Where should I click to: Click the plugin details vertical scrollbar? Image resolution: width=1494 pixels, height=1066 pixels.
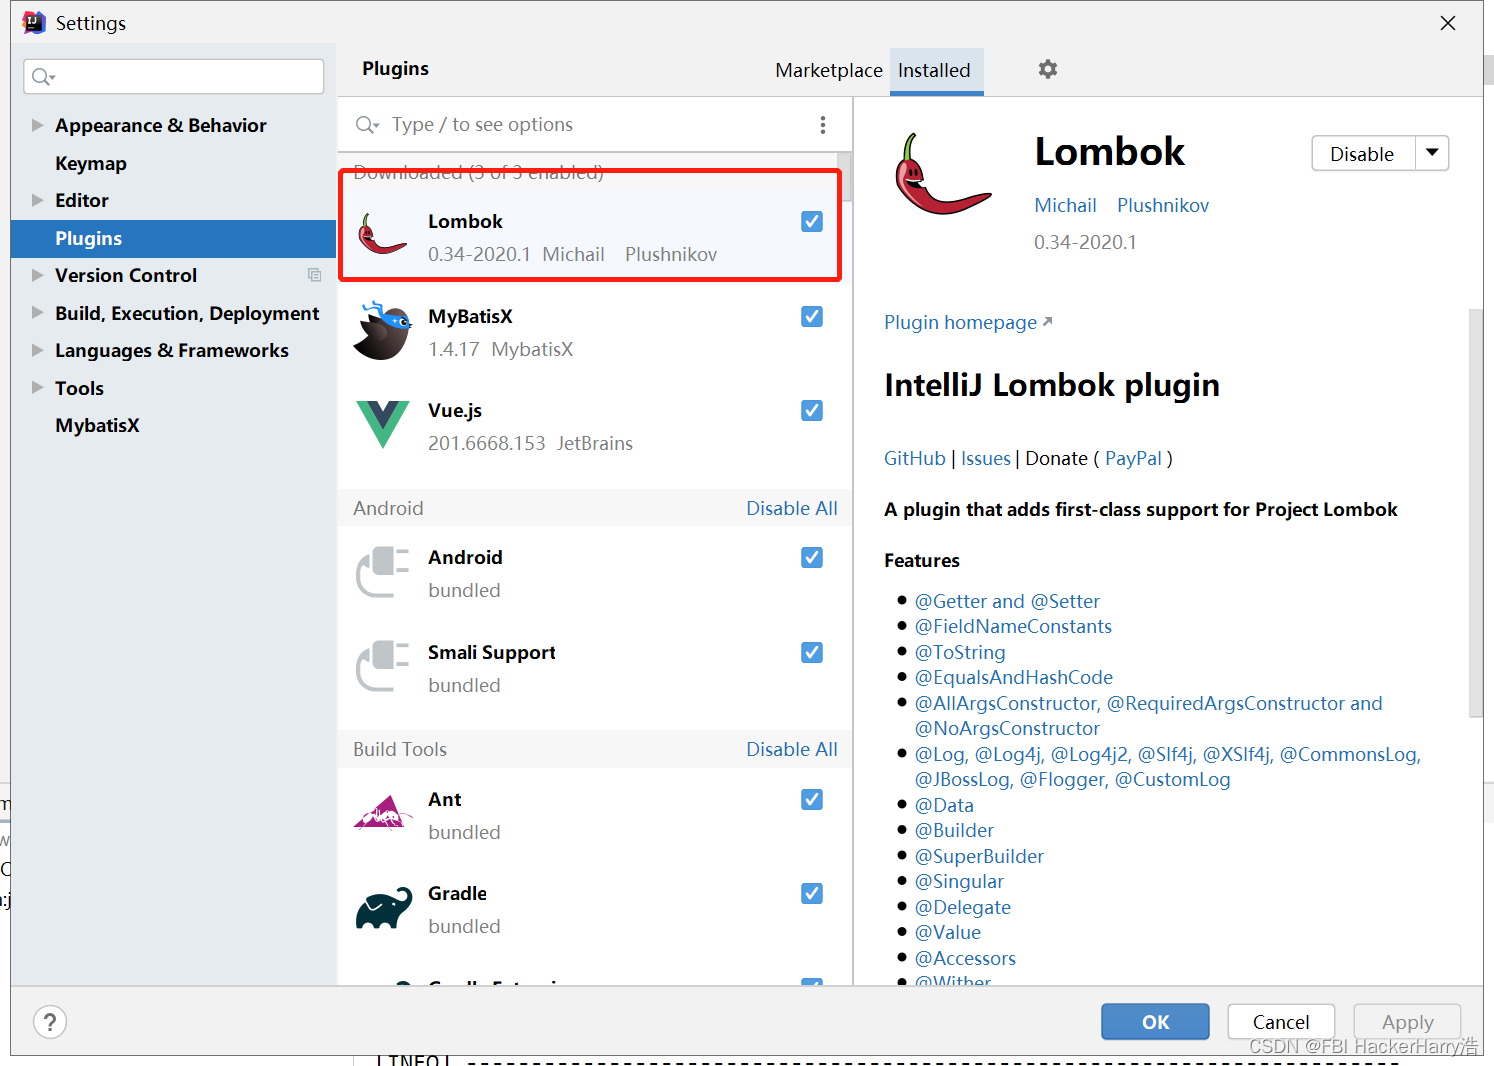[1475, 513]
